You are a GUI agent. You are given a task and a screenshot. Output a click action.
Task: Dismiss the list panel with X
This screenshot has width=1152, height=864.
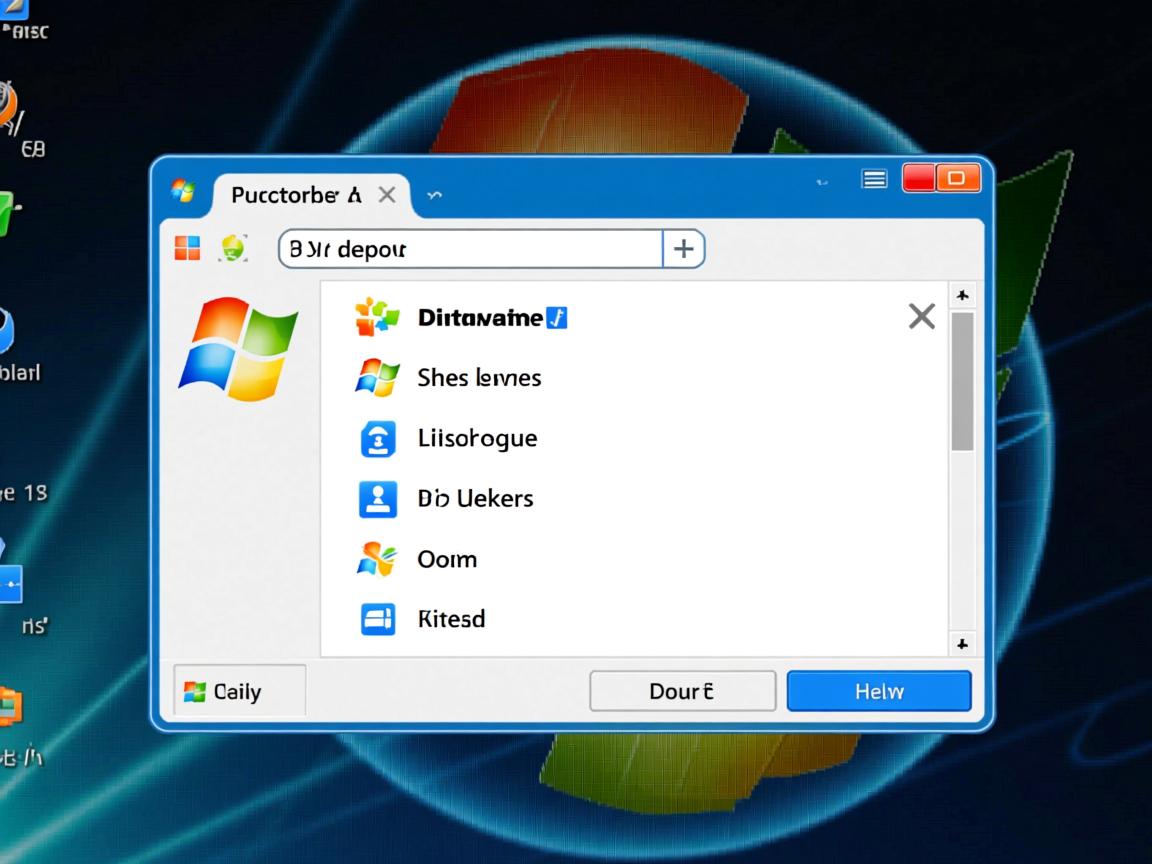(x=921, y=317)
